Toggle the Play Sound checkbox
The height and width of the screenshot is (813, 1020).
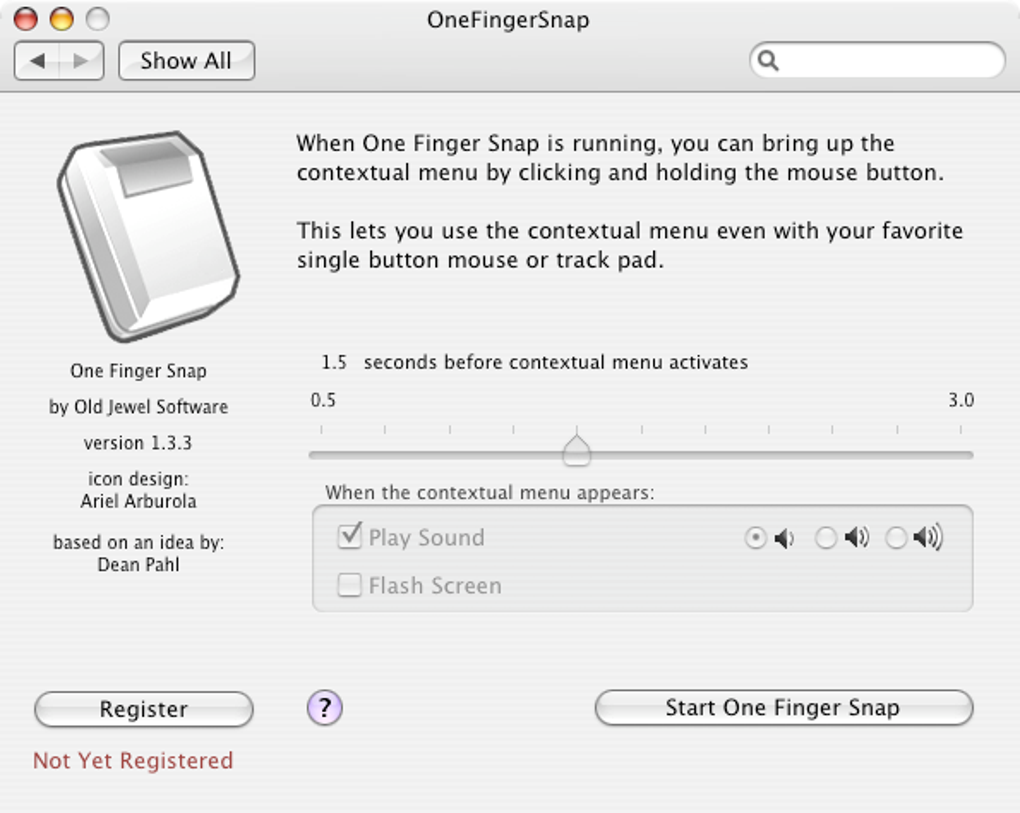(x=349, y=537)
